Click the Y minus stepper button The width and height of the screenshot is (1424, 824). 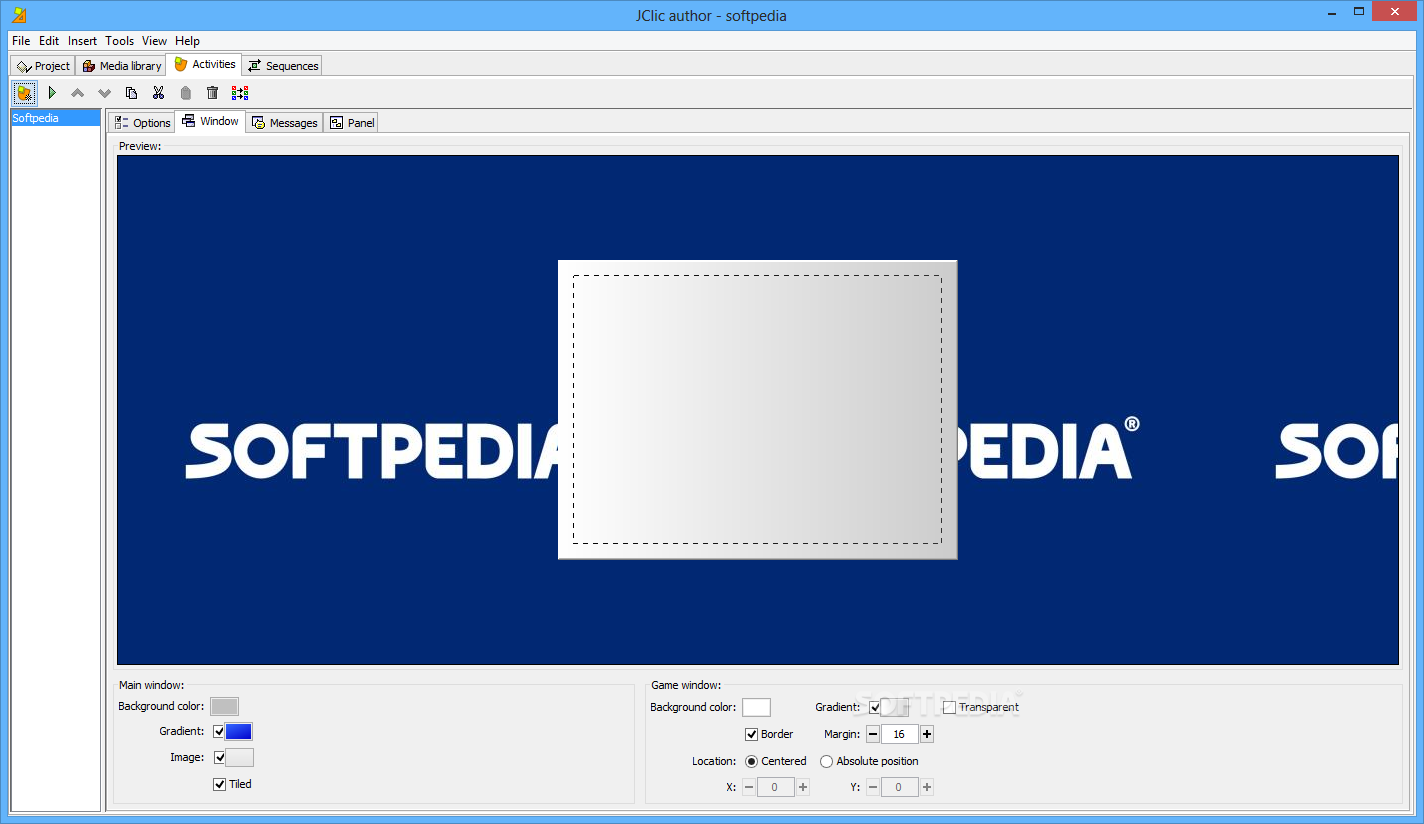click(x=873, y=788)
